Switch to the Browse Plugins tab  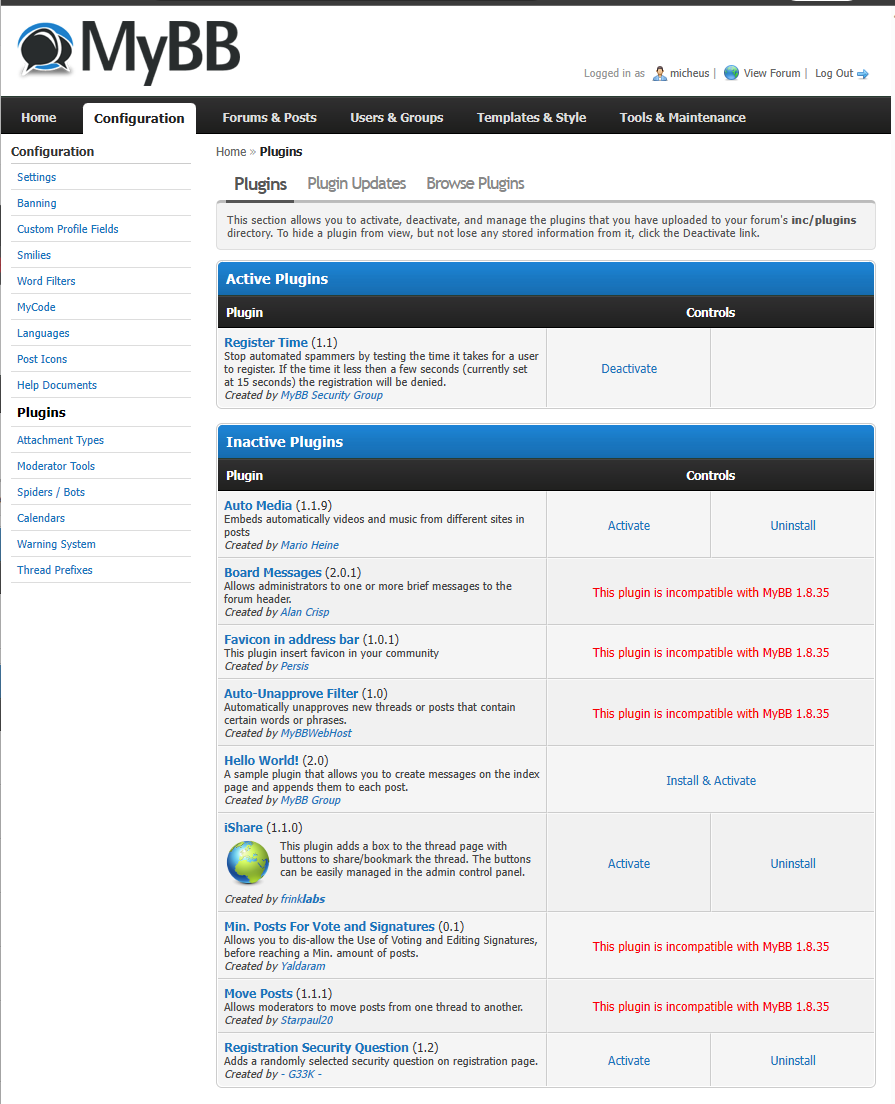pos(475,183)
